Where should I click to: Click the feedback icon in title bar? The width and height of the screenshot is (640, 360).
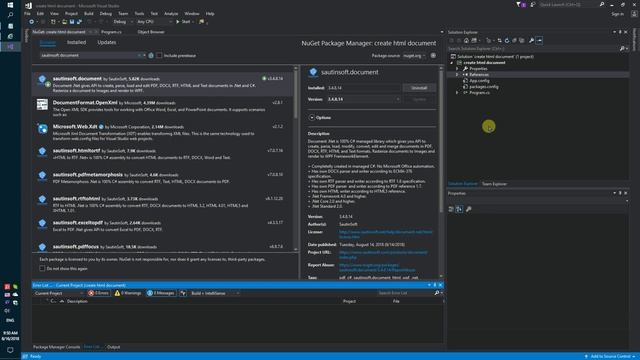pyautogui.click(x=533, y=4)
